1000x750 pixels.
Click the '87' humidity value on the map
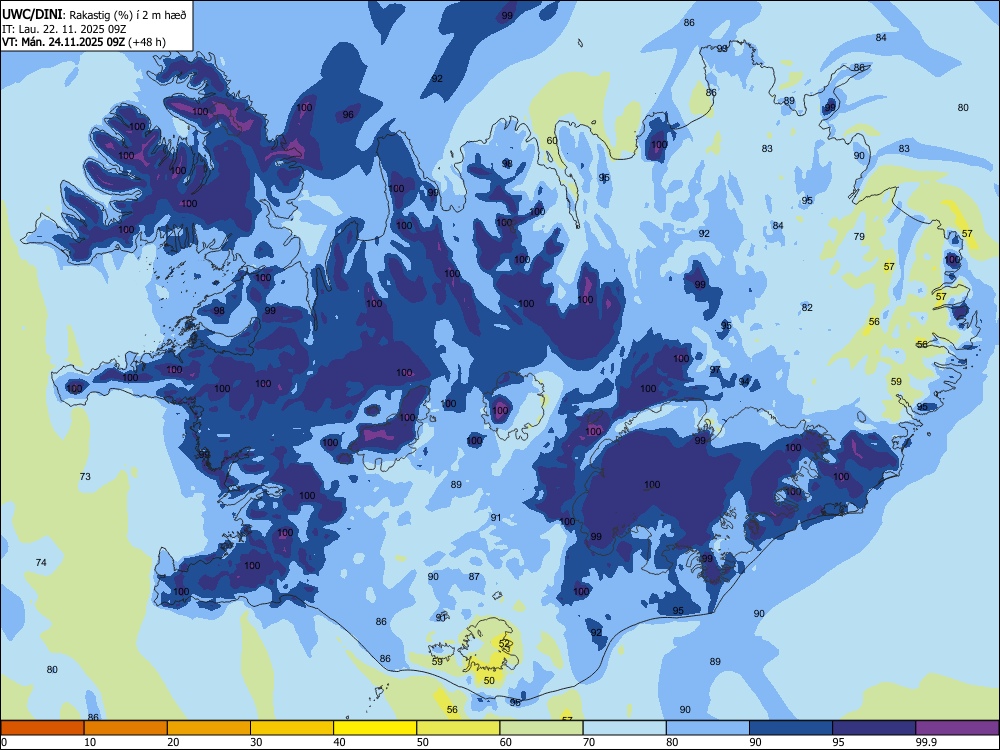[474, 576]
